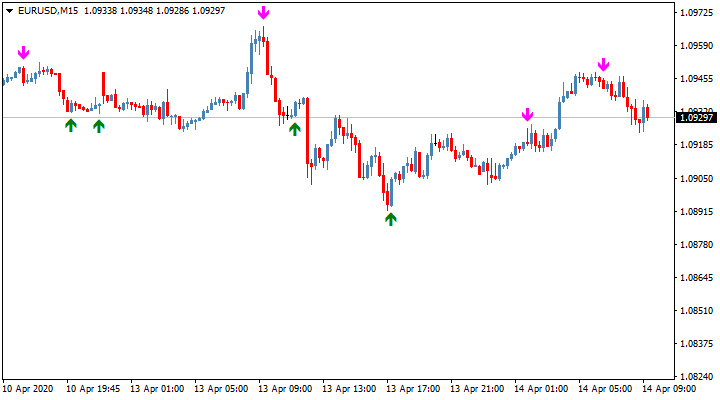This screenshot has width=720, height=400.
Task: Click the 13 Apr 05:00 time label
Action: point(221,389)
